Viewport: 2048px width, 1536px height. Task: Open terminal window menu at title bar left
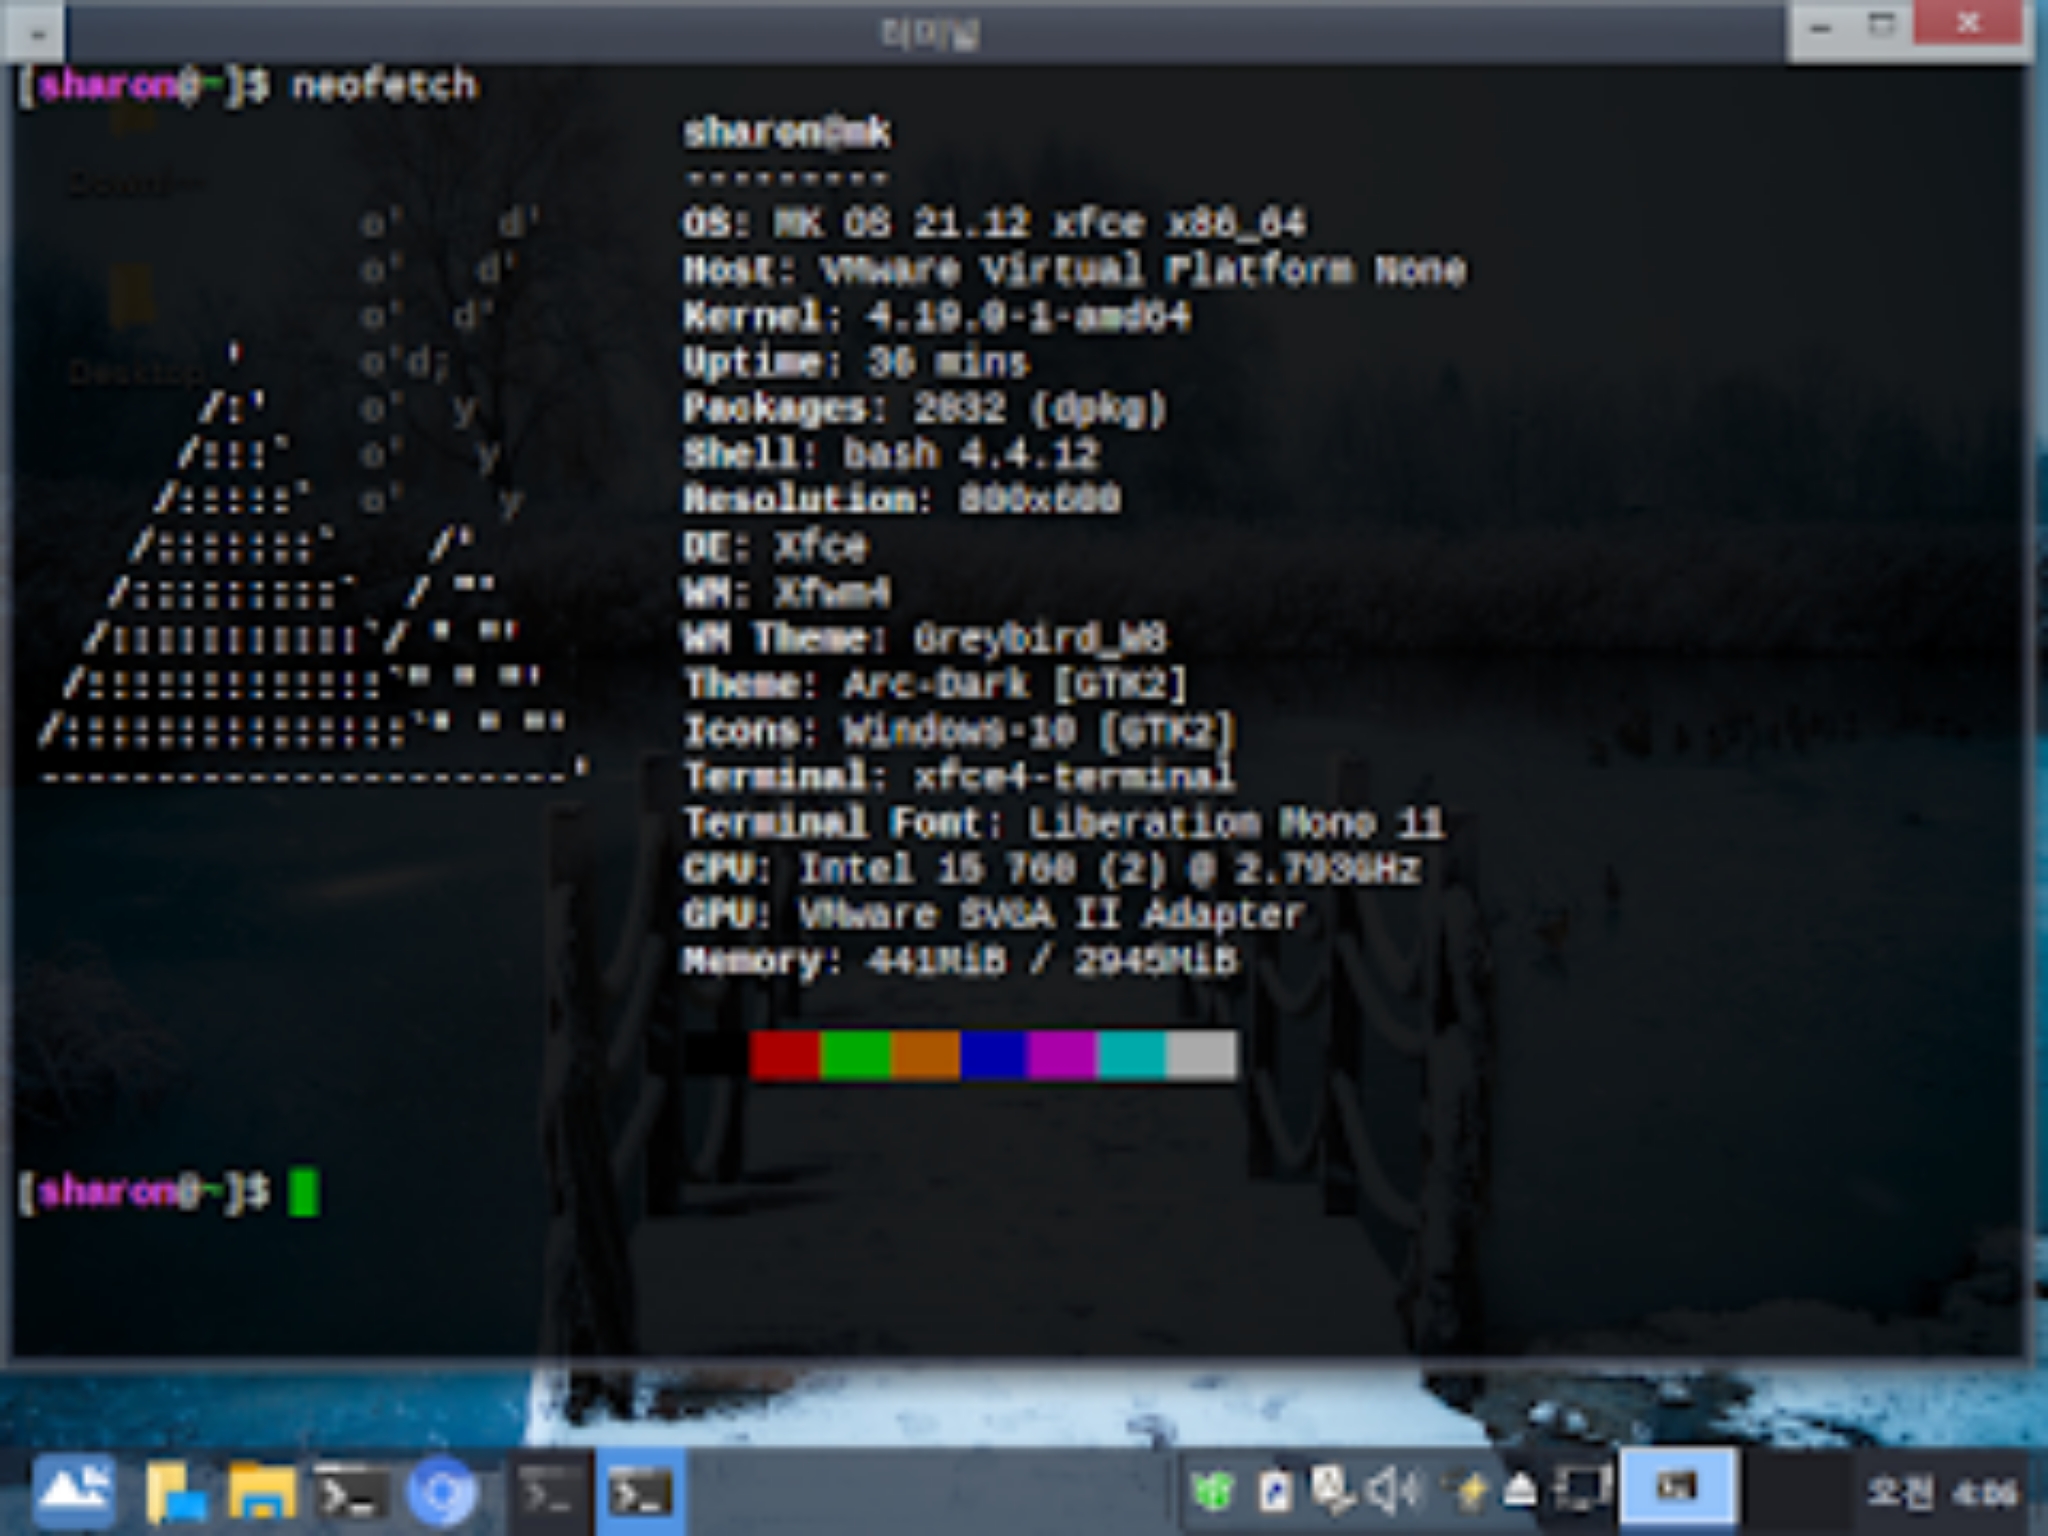[x=37, y=33]
